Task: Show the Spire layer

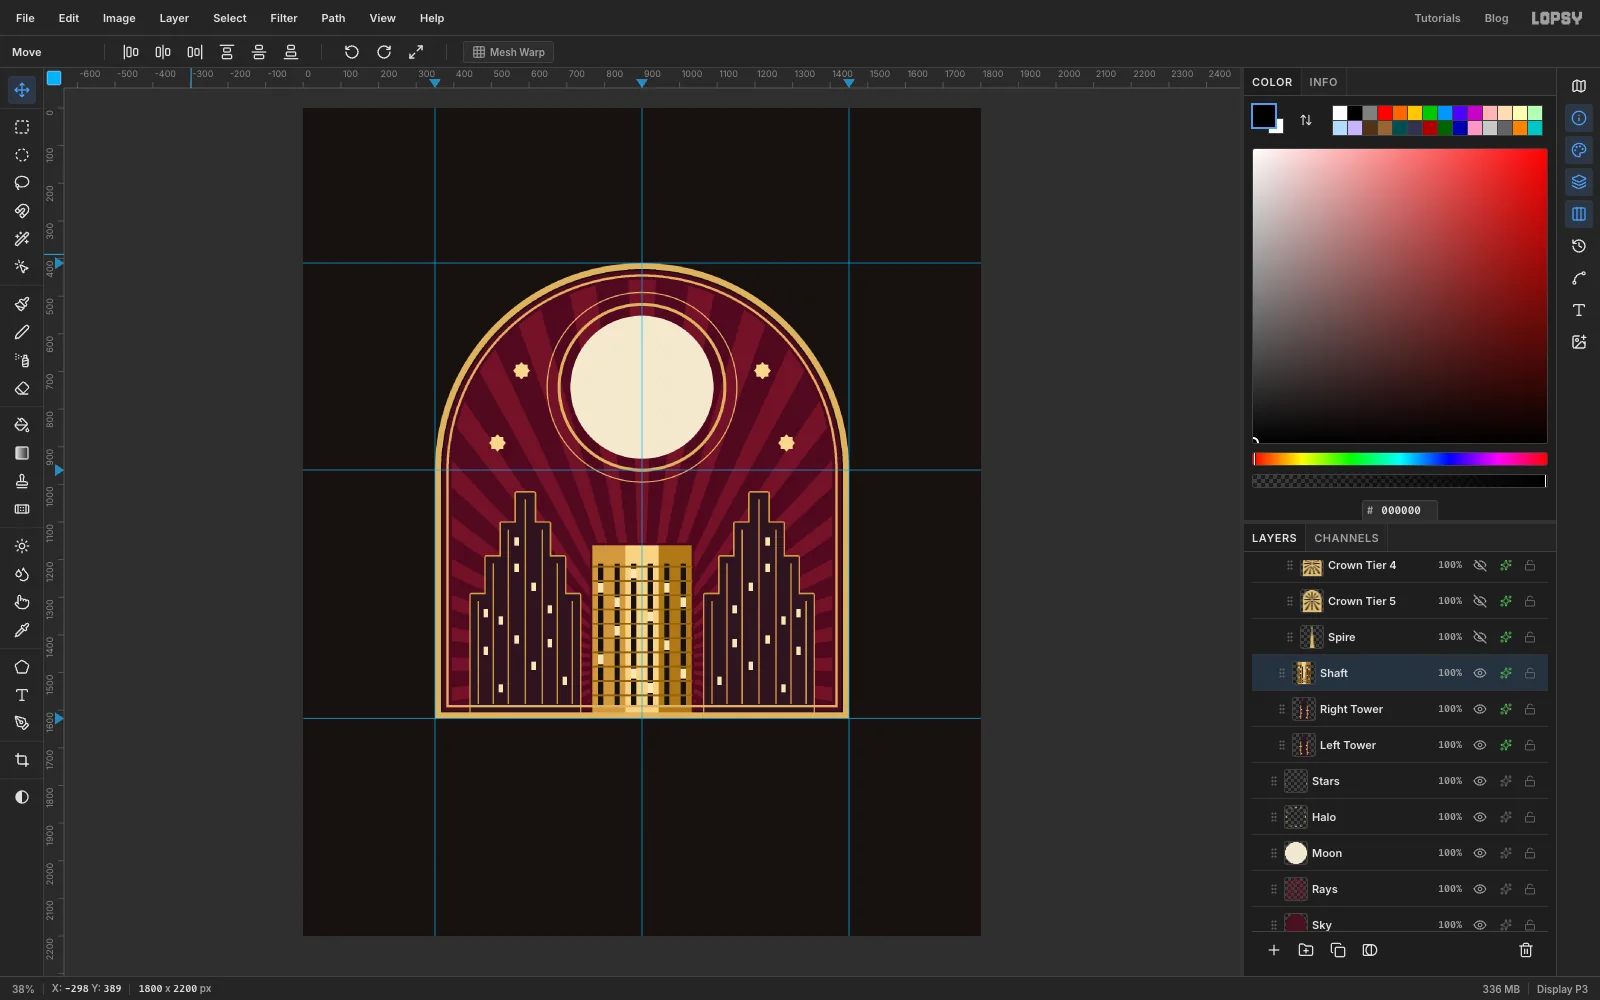Action: (1480, 637)
